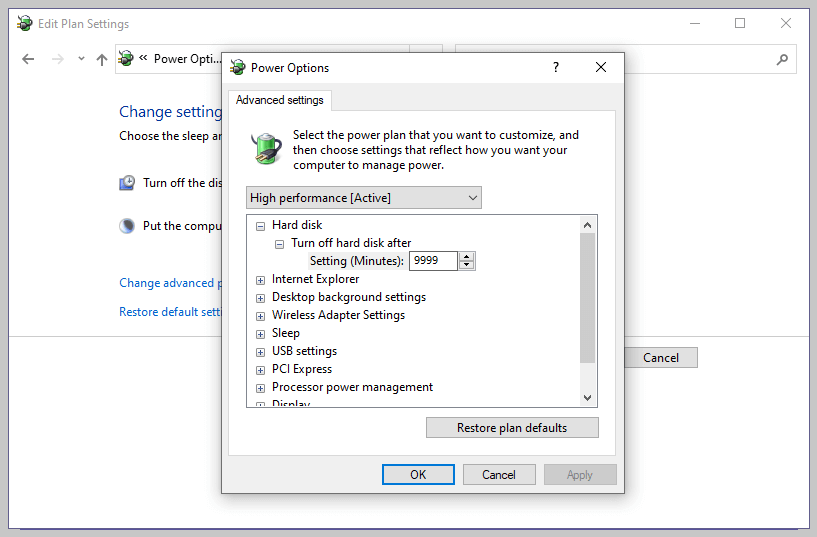Click the settings list scrollbar thumb
817x537 pixels.
coord(587,298)
